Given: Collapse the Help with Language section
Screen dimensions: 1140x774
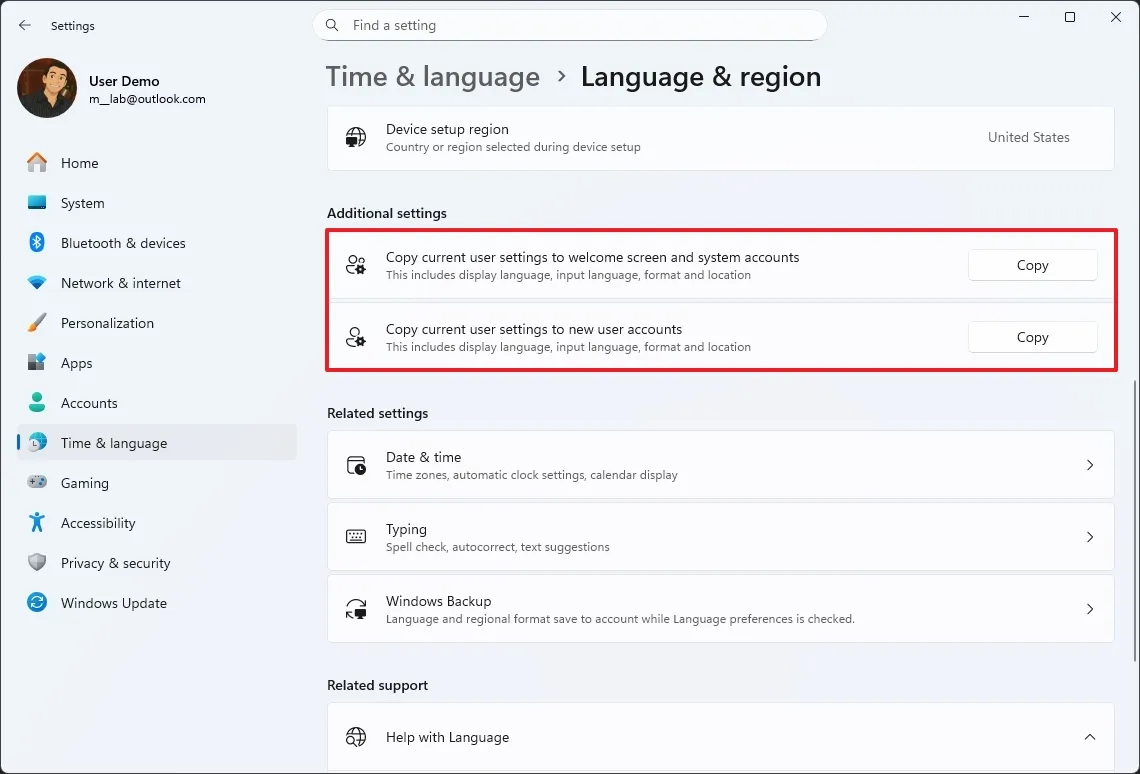Looking at the screenshot, I should [1090, 737].
